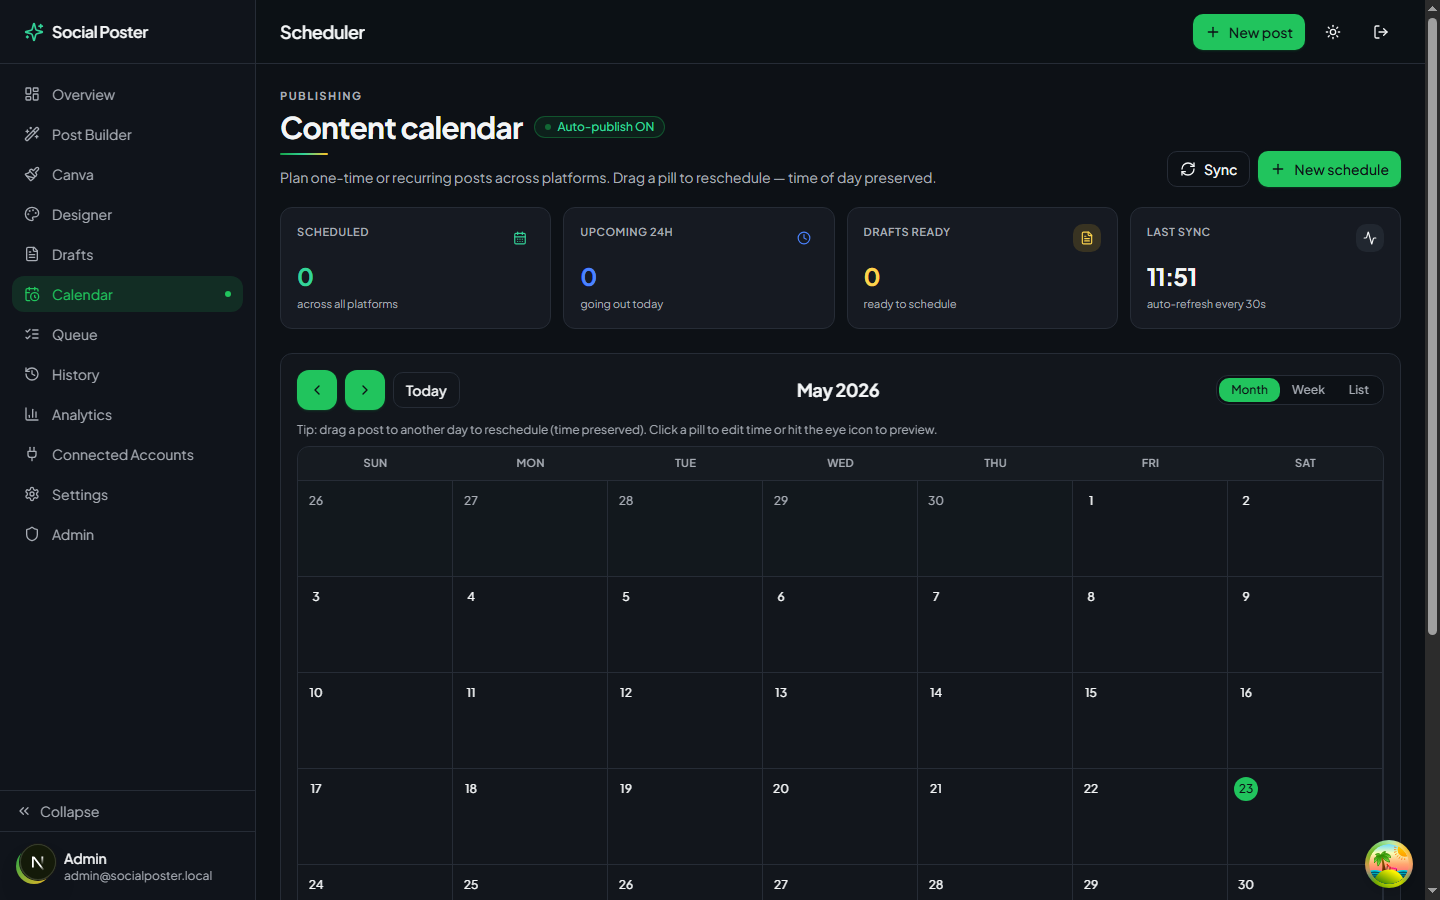The height and width of the screenshot is (900, 1440).
Task: Click the document icon on Drafts Ready card
Action: click(x=1087, y=238)
